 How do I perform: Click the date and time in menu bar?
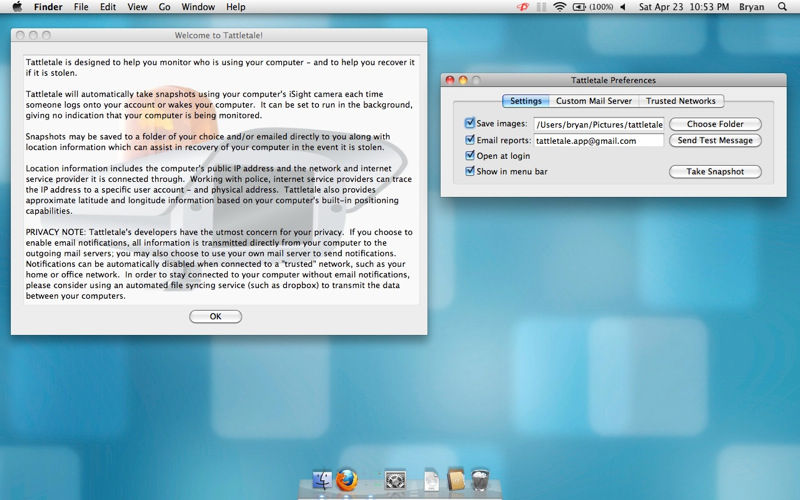[x=684, y=7]
